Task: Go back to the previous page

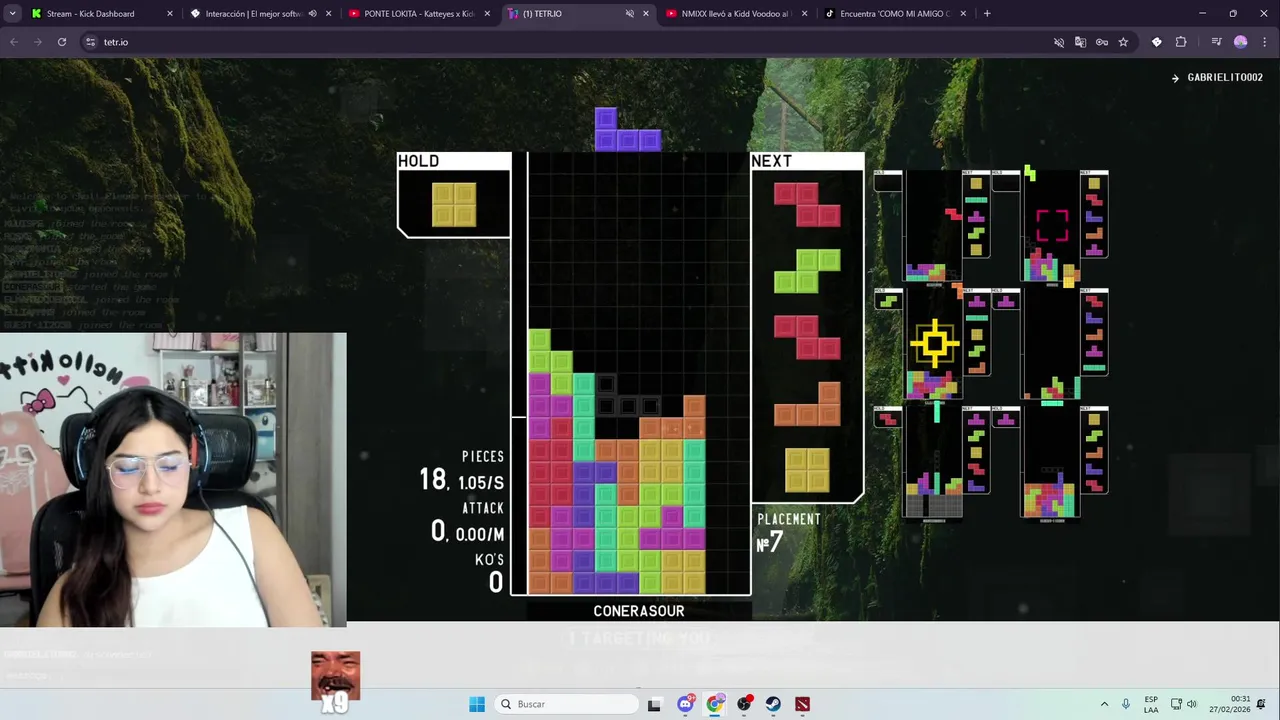Action: pos(14,42)
